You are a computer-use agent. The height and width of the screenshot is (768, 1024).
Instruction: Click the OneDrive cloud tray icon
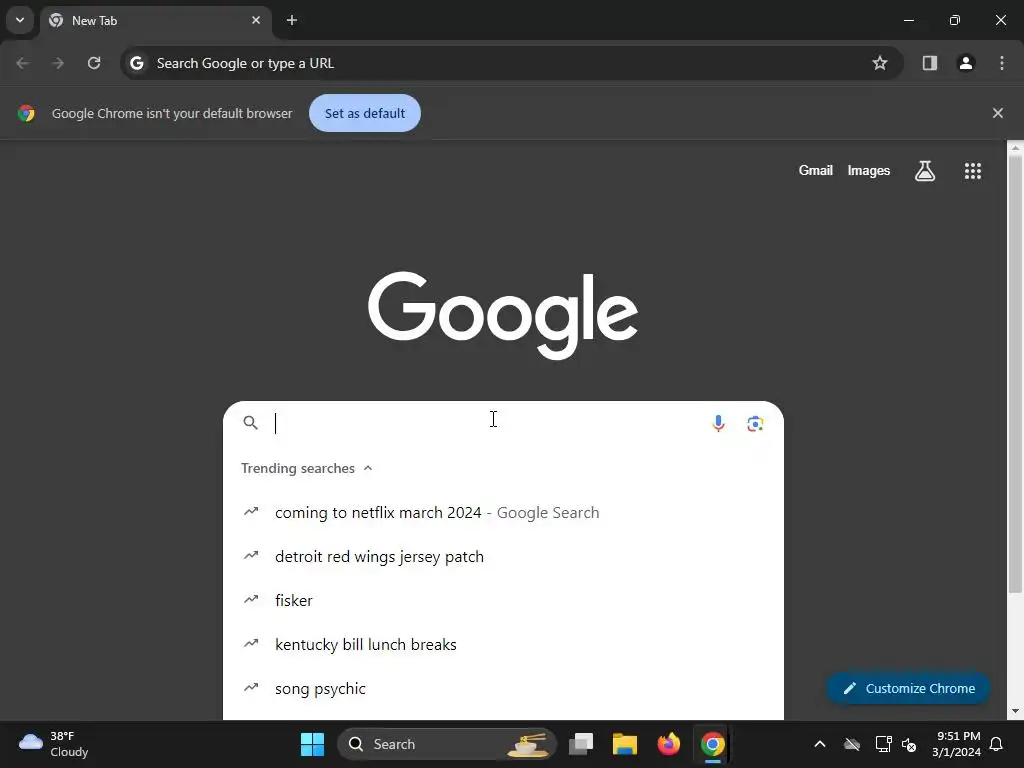tap(852, 744)
